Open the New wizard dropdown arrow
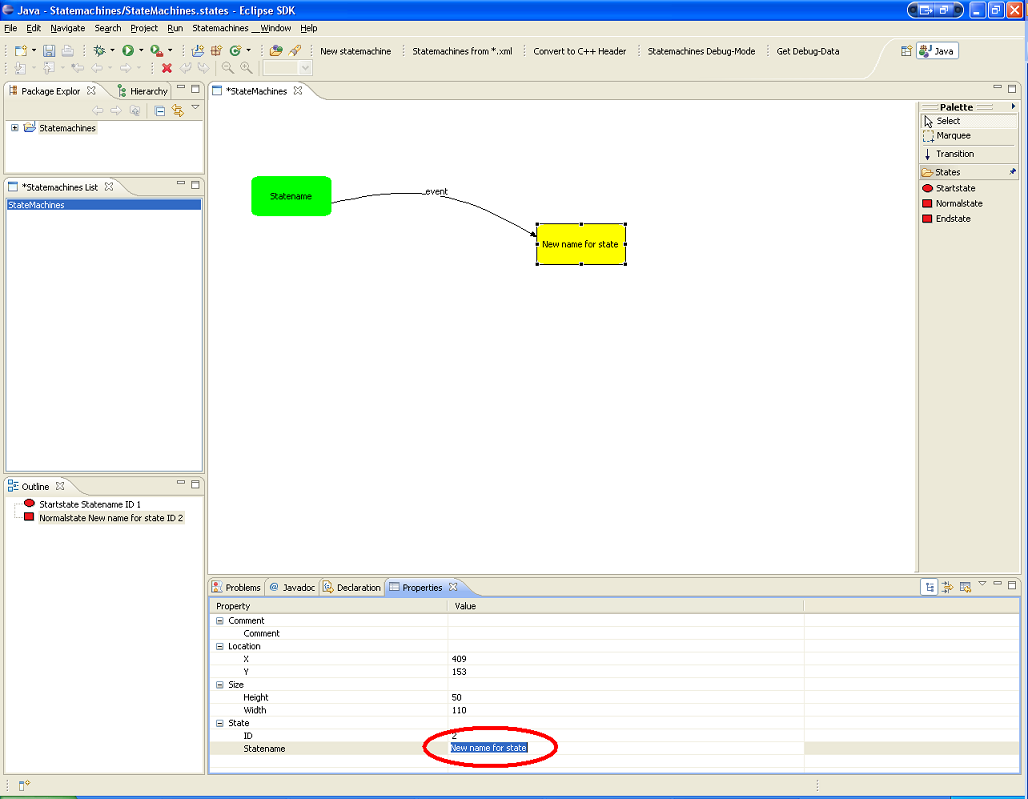 pos(33,50)
